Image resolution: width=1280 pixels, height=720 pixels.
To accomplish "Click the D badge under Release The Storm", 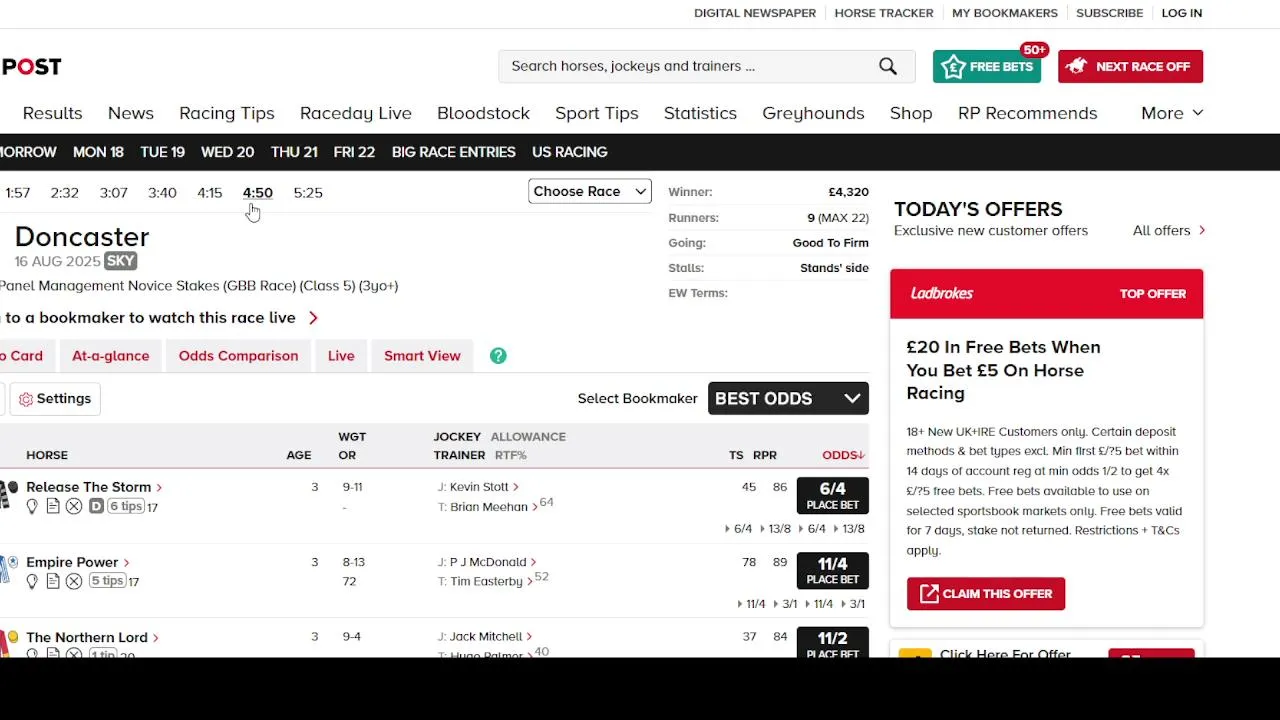I will [96, 507].
